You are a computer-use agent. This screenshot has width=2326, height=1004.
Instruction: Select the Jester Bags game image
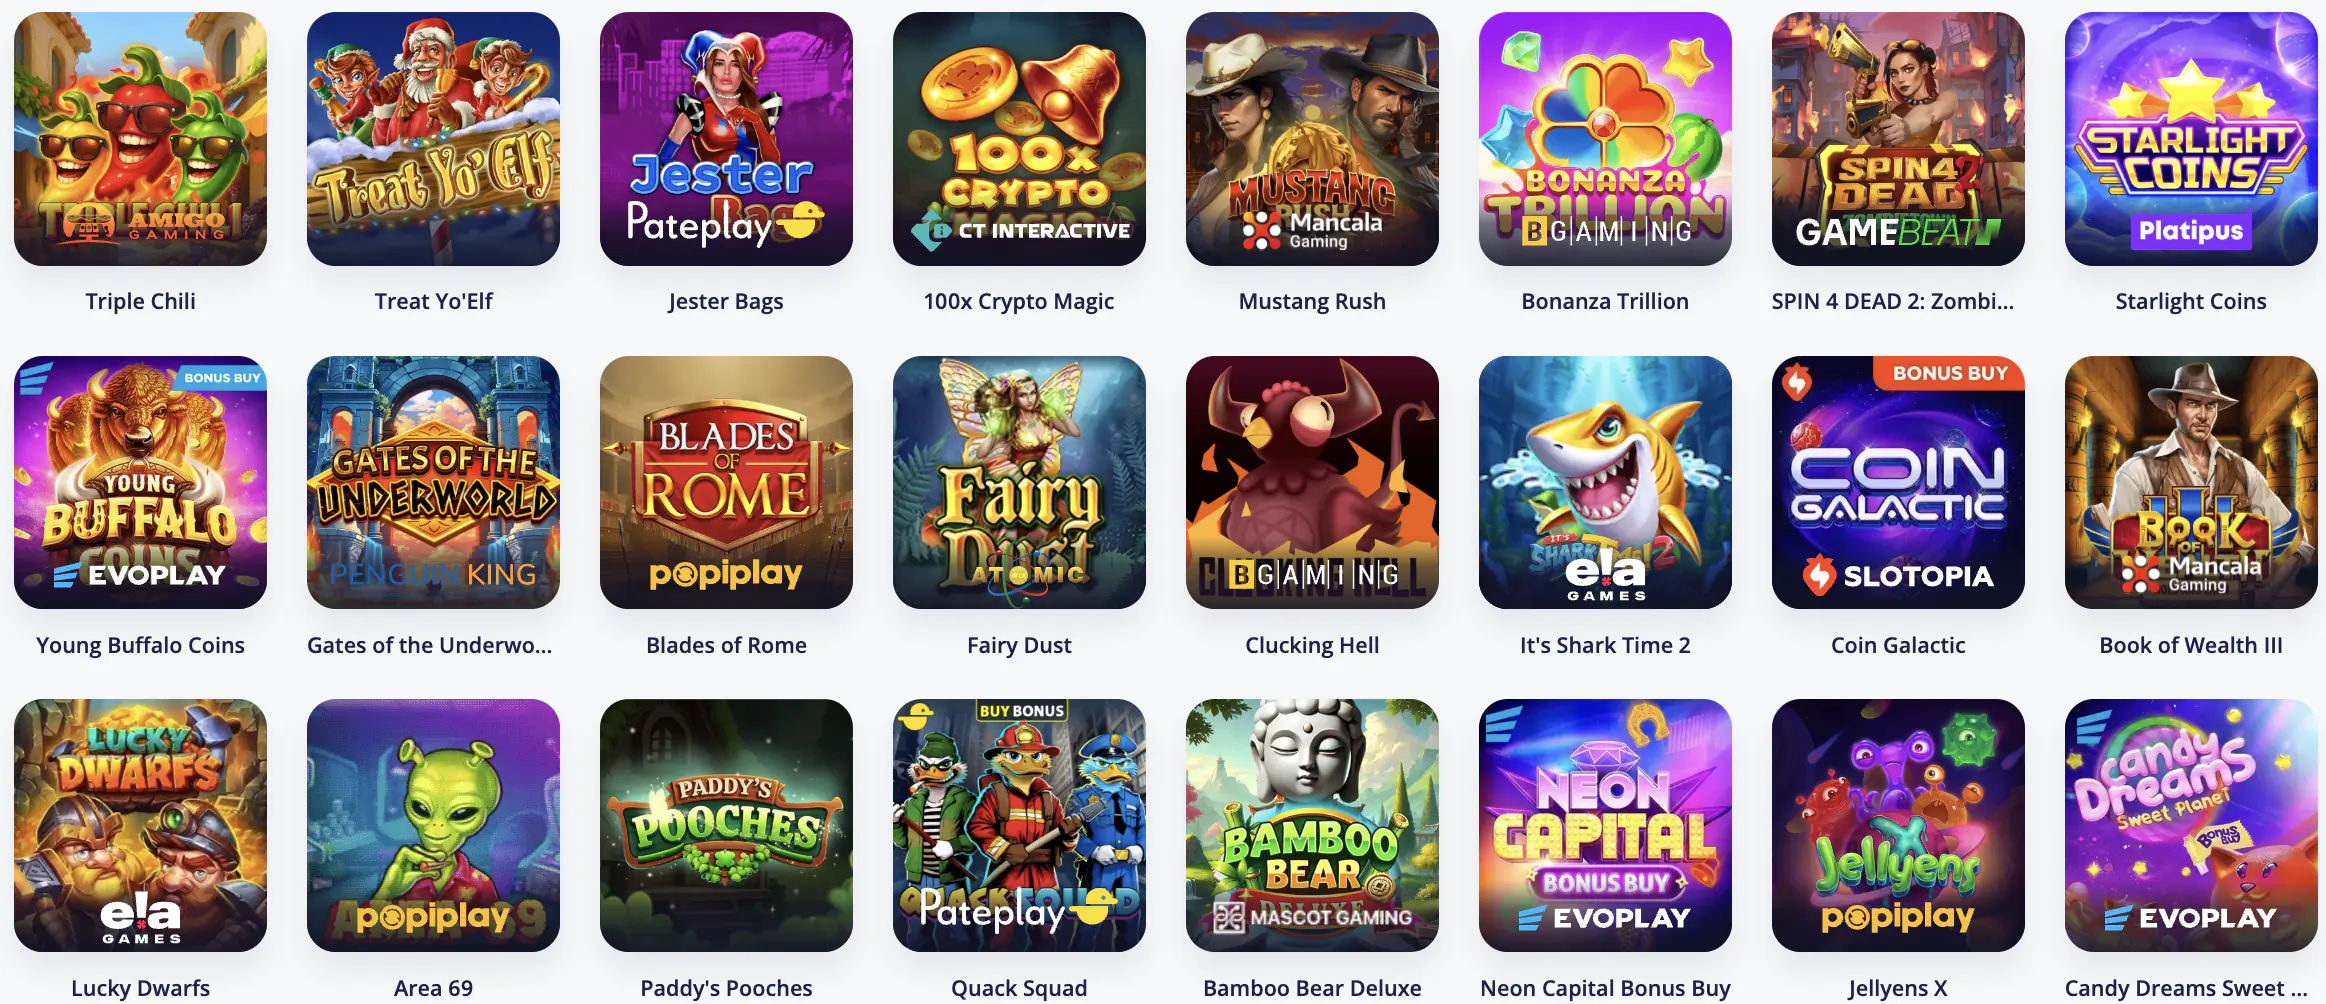[x=726, y=139]
